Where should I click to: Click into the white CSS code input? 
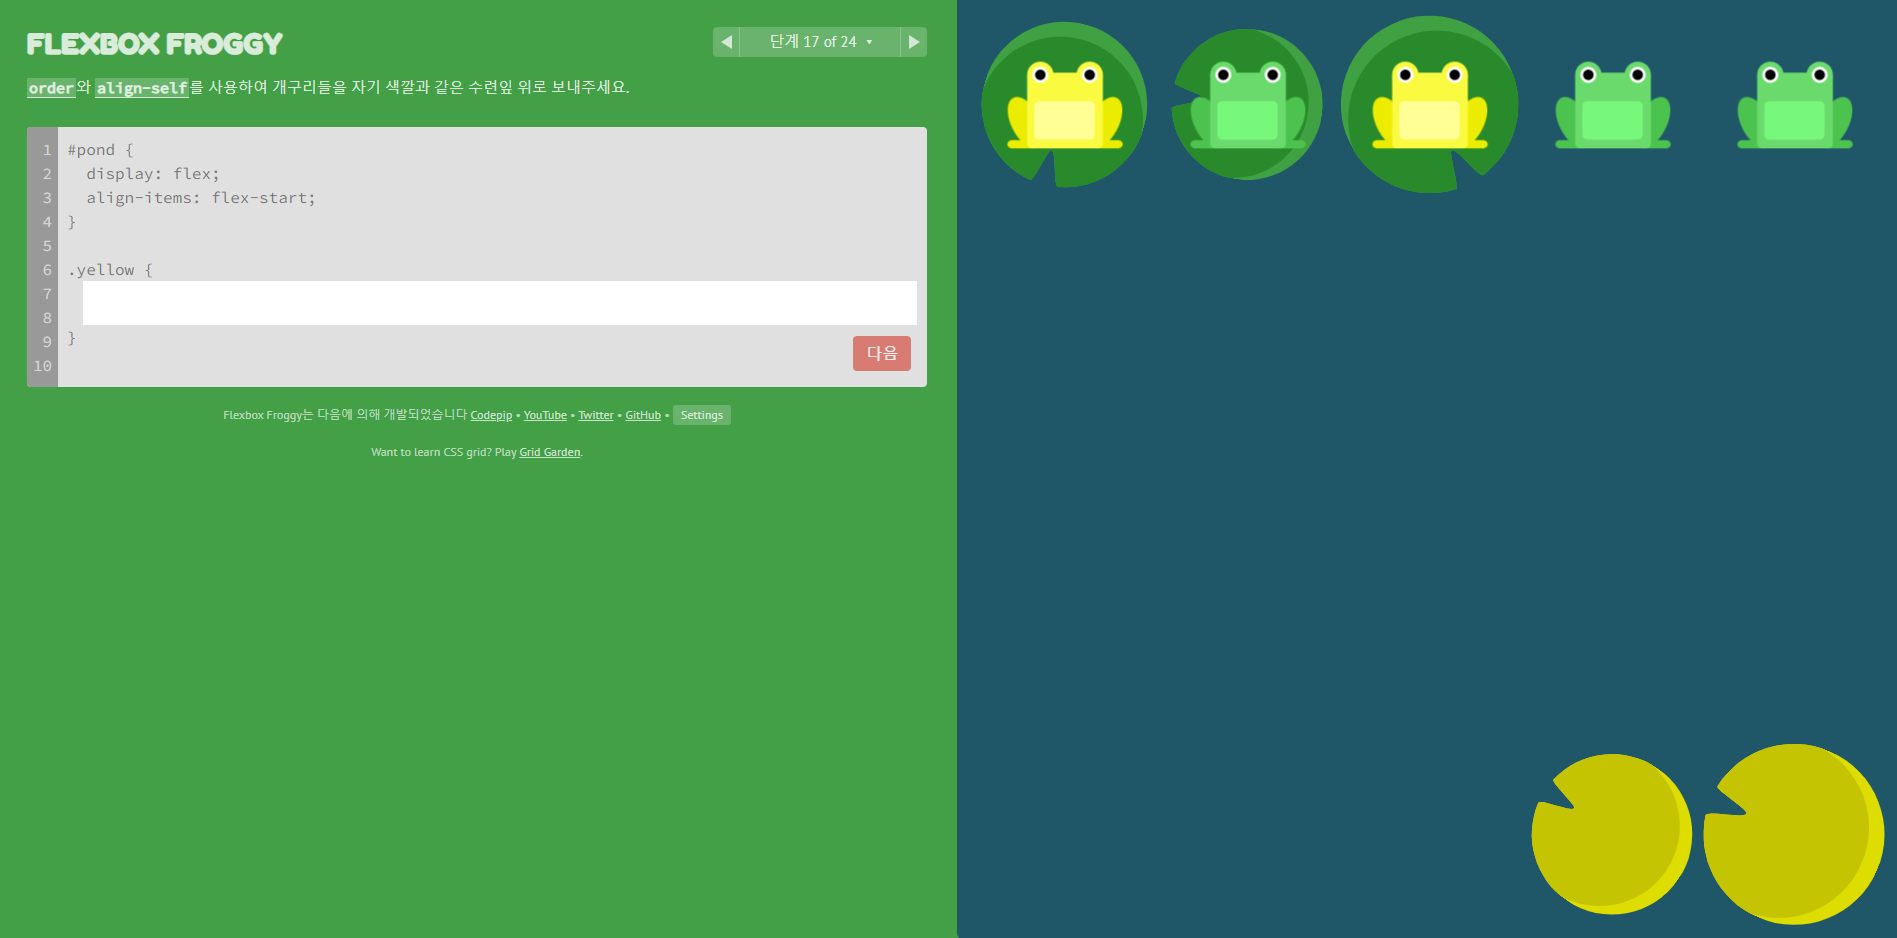point(499,303)
